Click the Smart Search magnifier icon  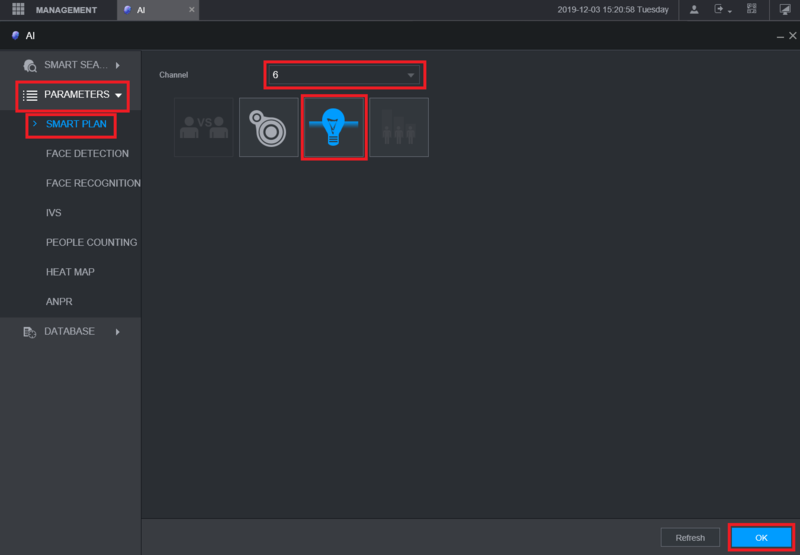(30, 65)
